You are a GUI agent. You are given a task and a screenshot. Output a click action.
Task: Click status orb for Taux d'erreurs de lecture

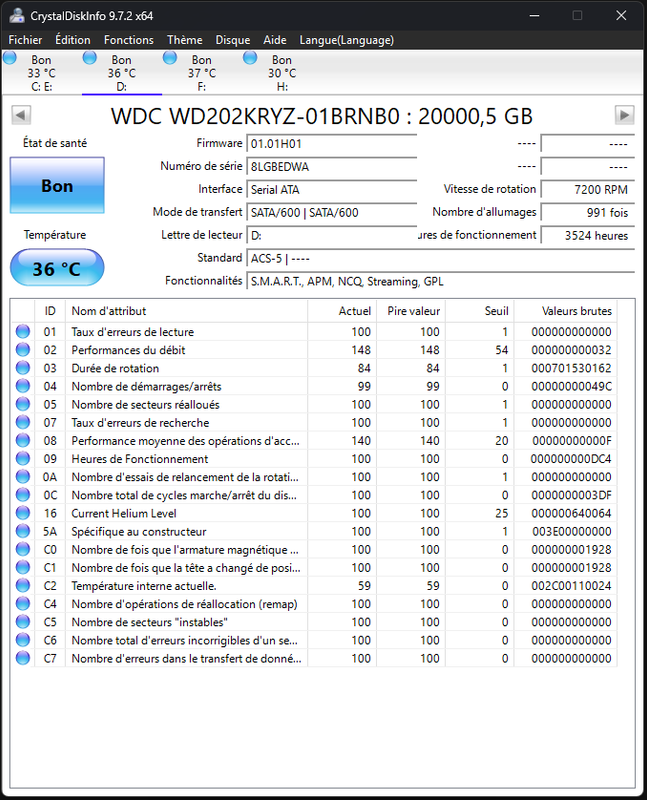click(x=23, y=332)
